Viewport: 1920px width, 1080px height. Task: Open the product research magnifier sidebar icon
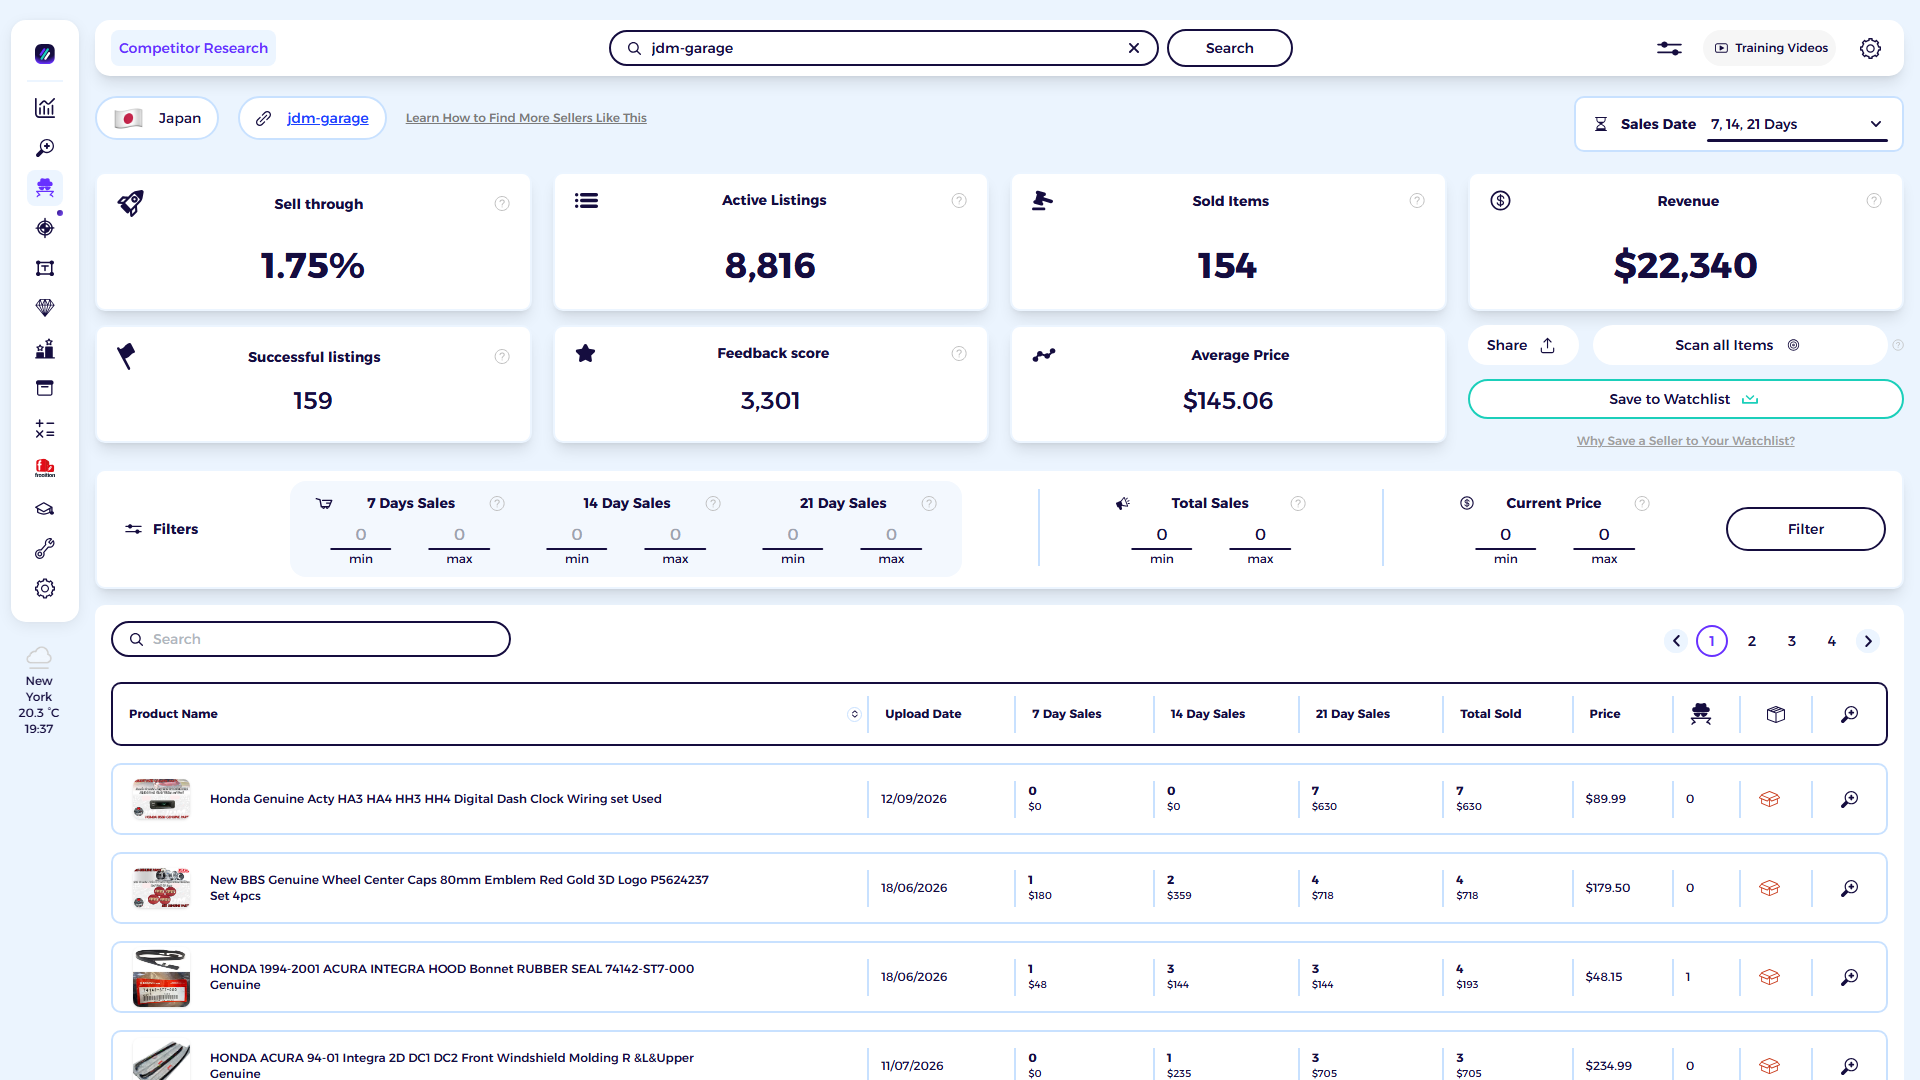(x=45, y=148)
